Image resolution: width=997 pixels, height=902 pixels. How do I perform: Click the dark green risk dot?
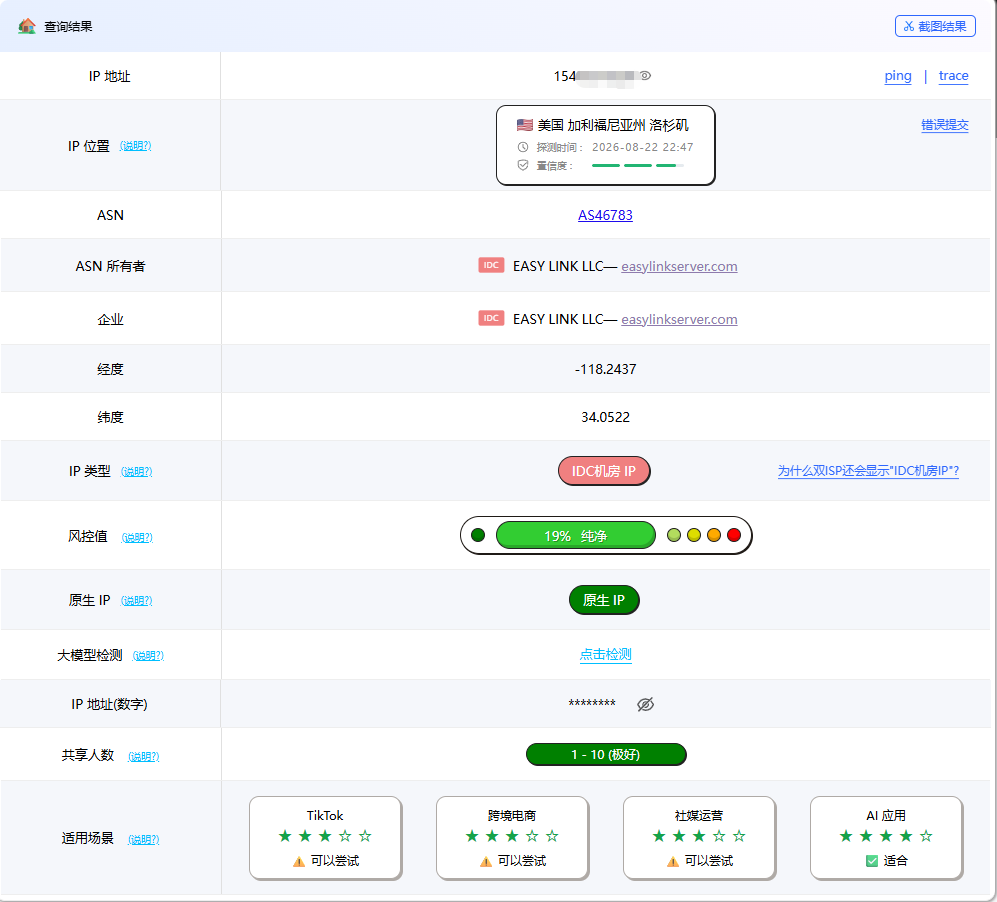click(478, 535)
